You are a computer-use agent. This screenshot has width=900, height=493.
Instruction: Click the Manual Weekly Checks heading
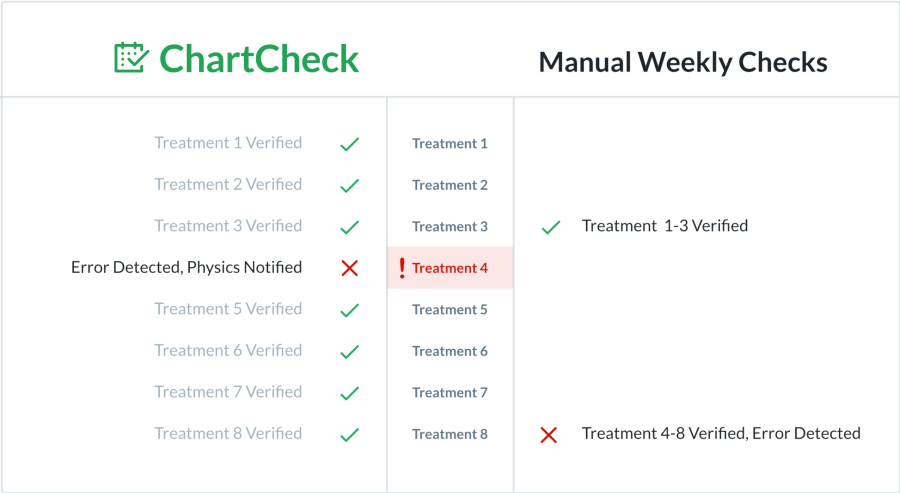(x=683, y=62)
